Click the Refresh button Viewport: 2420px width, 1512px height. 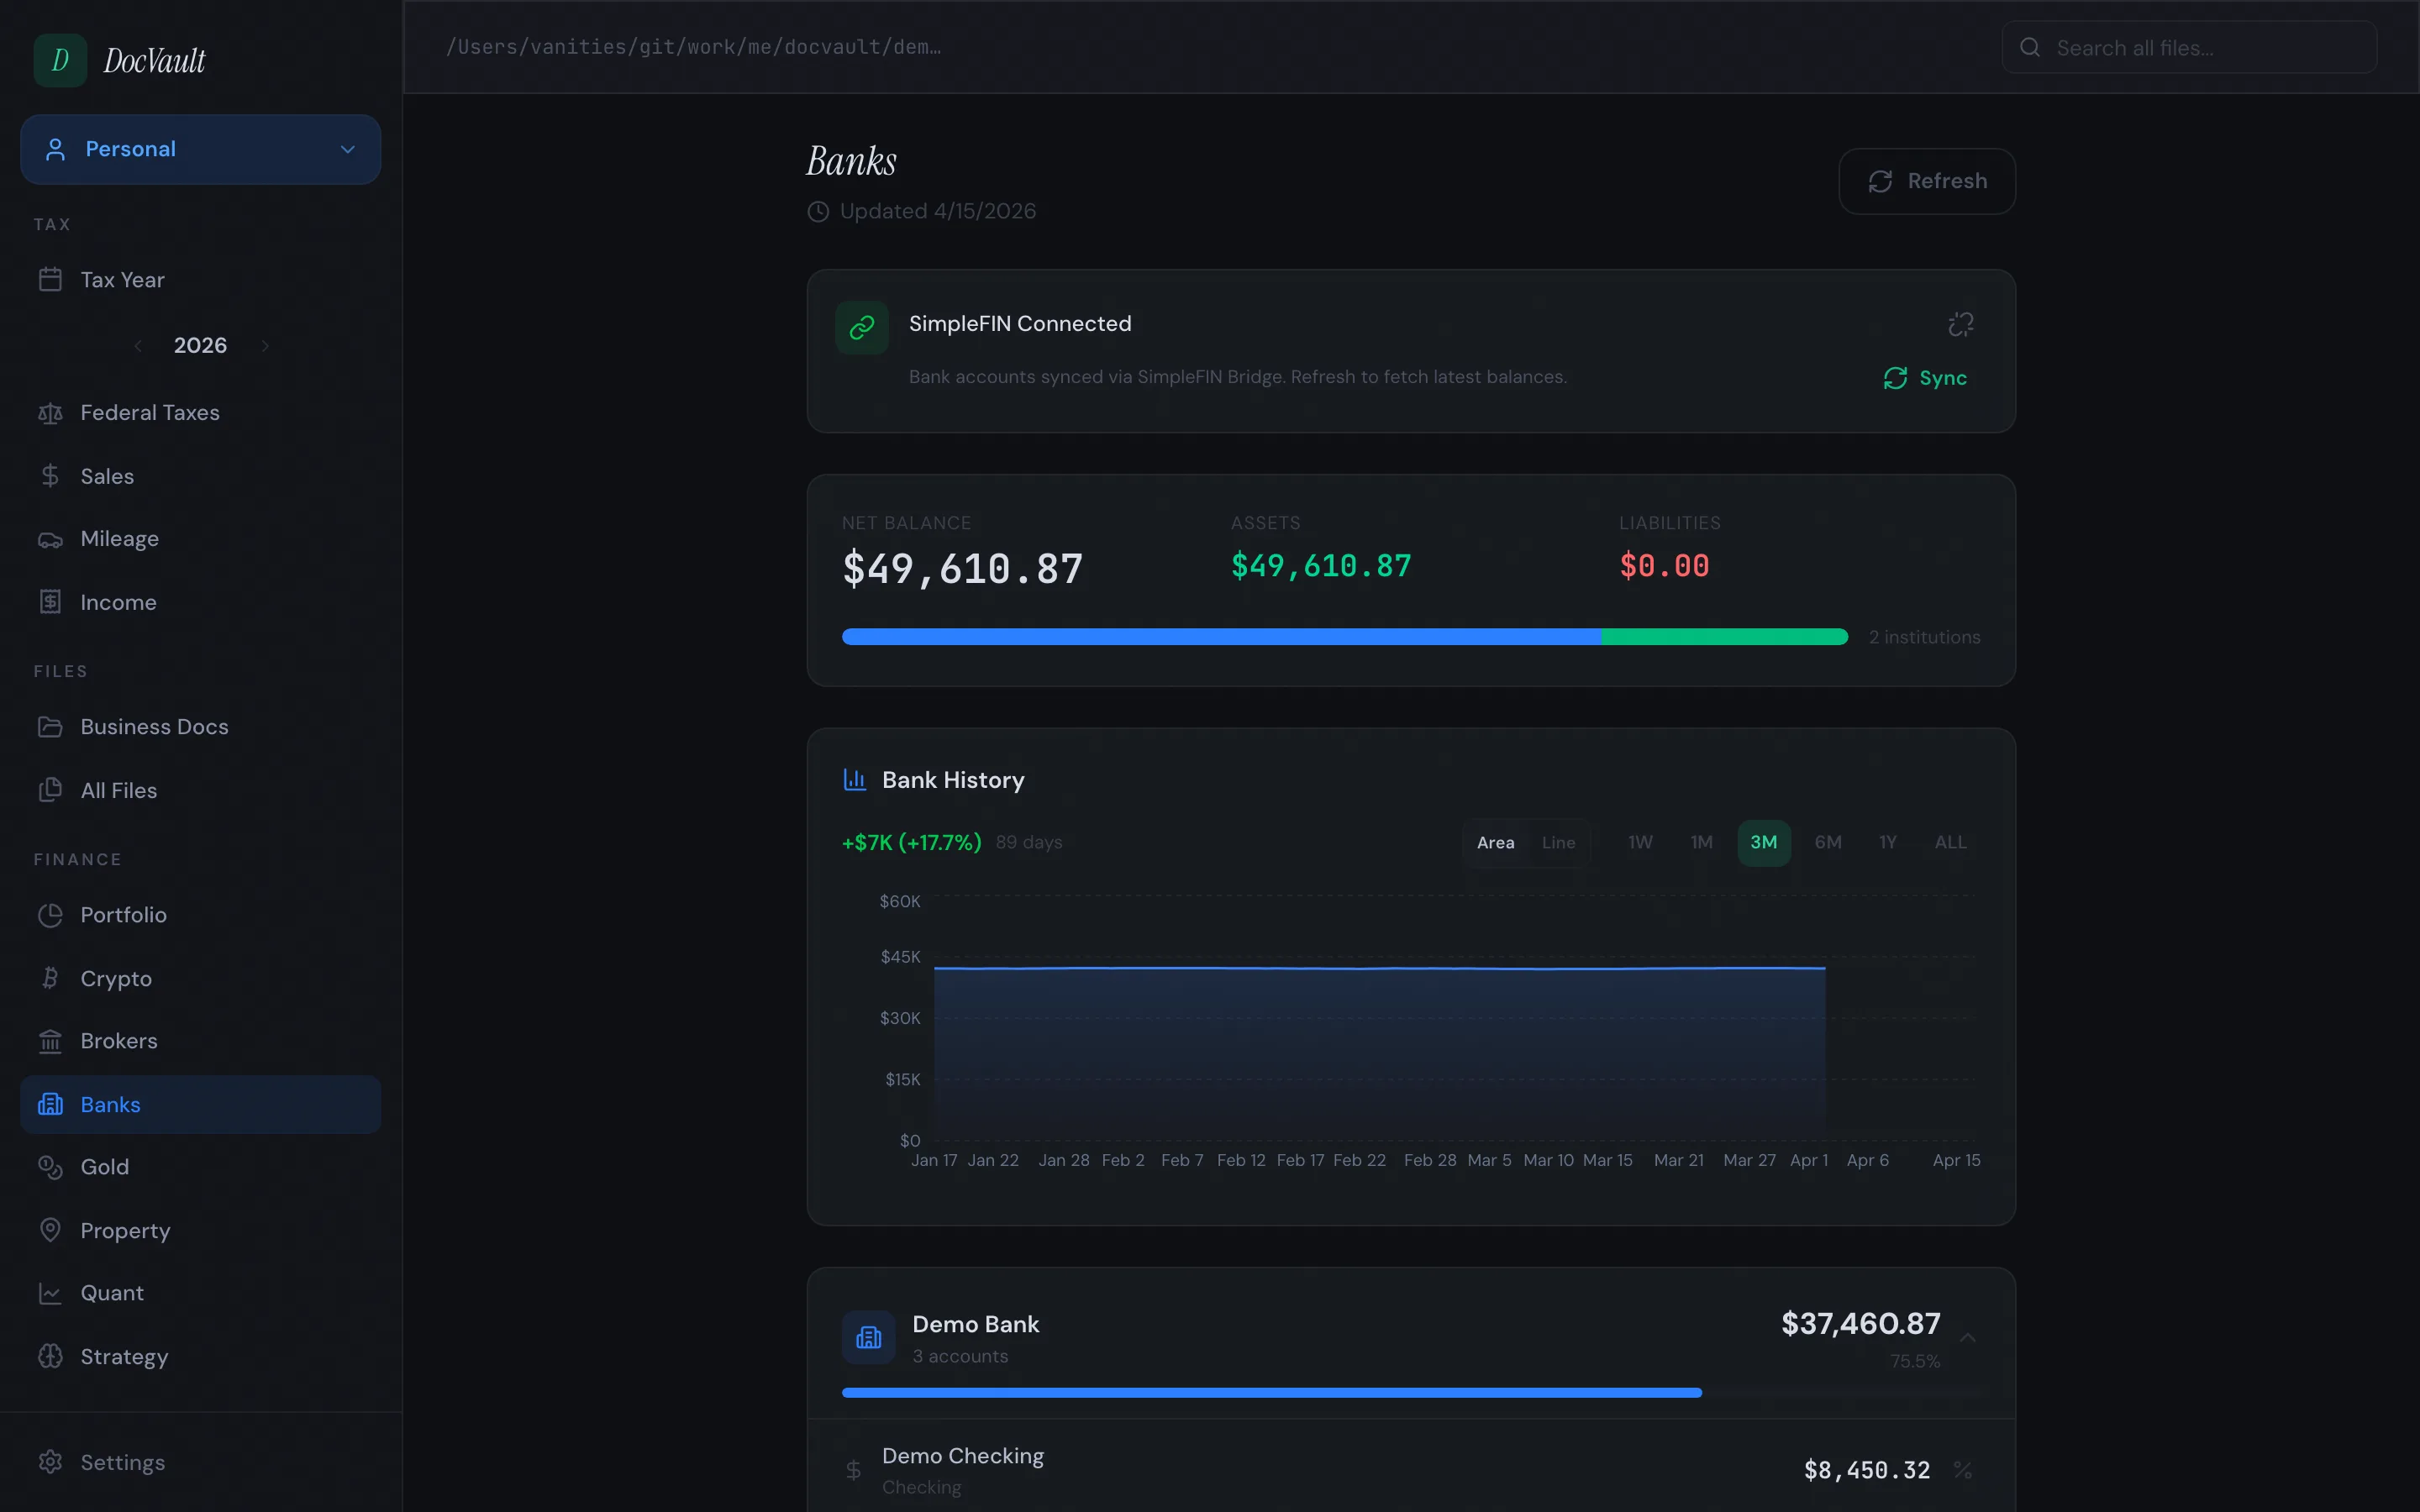(1927, 181)
